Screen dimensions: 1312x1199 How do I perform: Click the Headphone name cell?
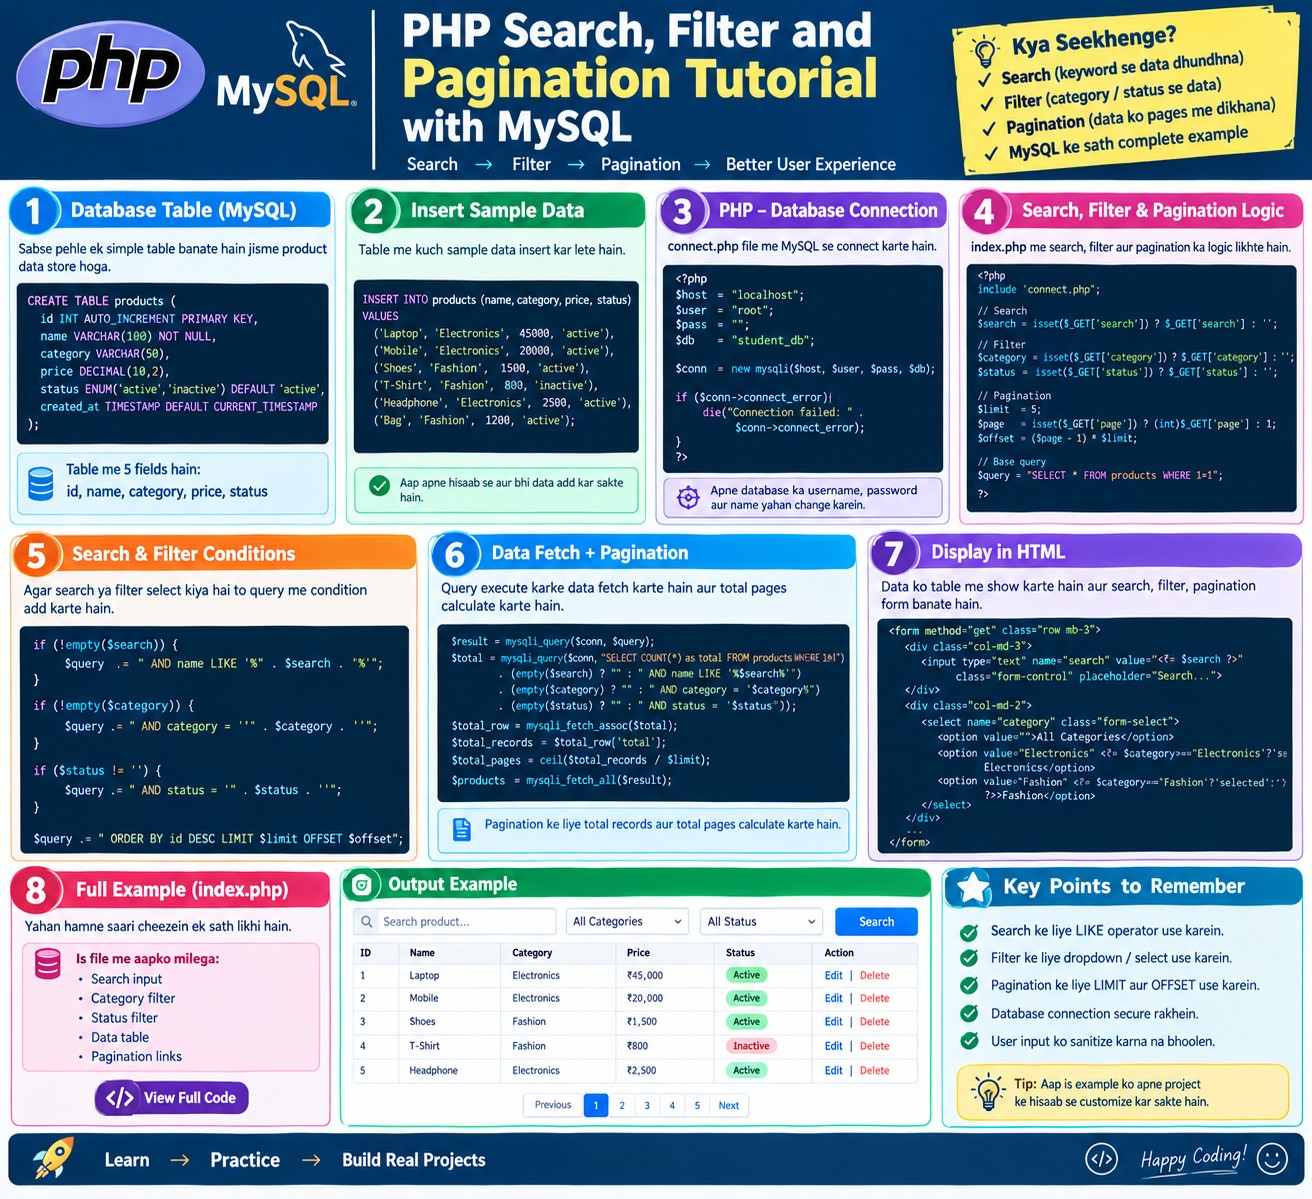(433, 1070)
